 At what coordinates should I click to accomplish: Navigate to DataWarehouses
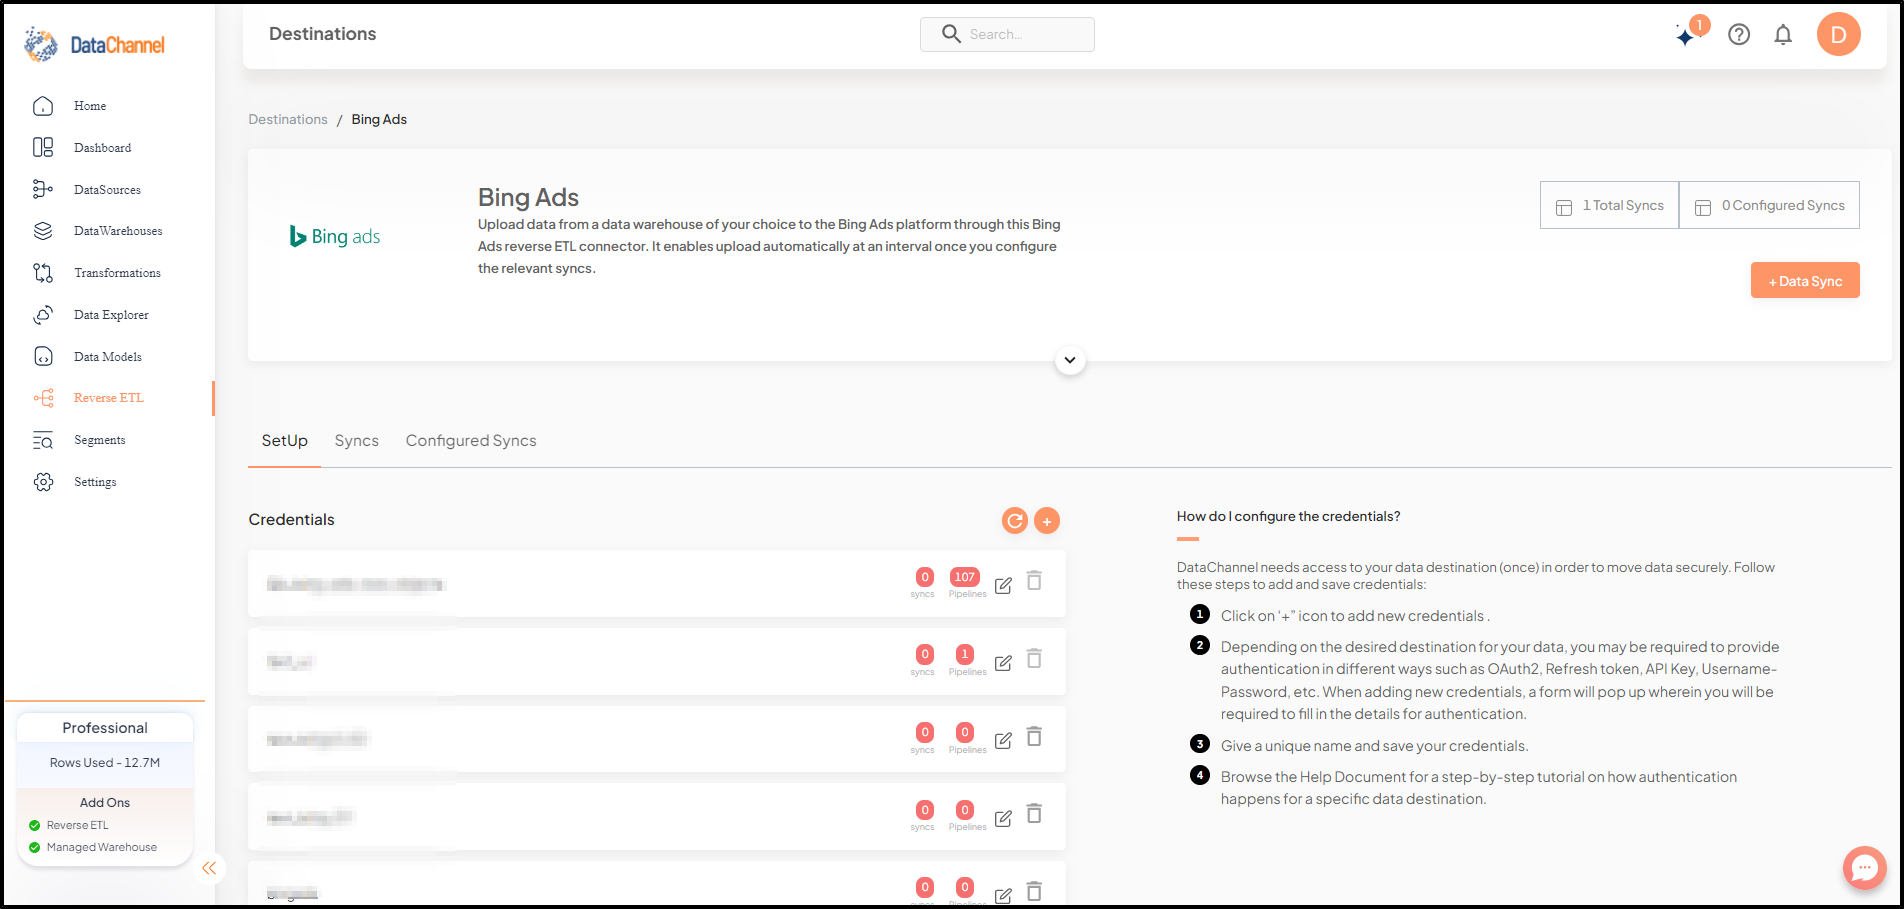(x=118, y=231)
